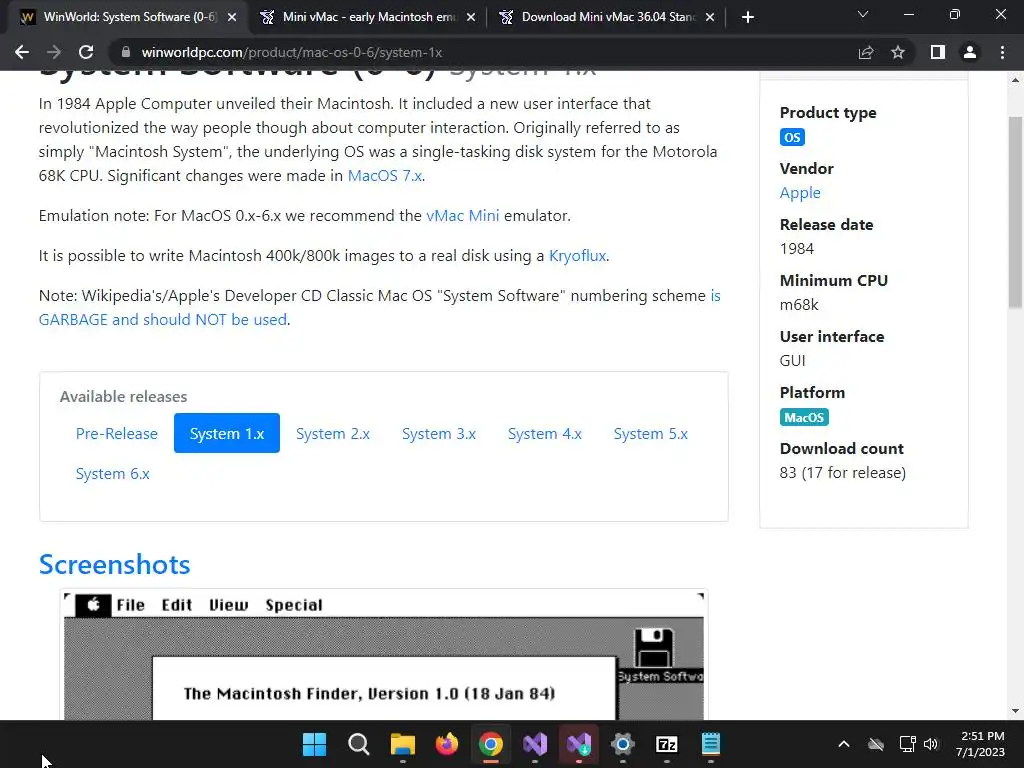Select the WinWorld System Software tab
1024x768 pixels.
(x=128, y=17)
